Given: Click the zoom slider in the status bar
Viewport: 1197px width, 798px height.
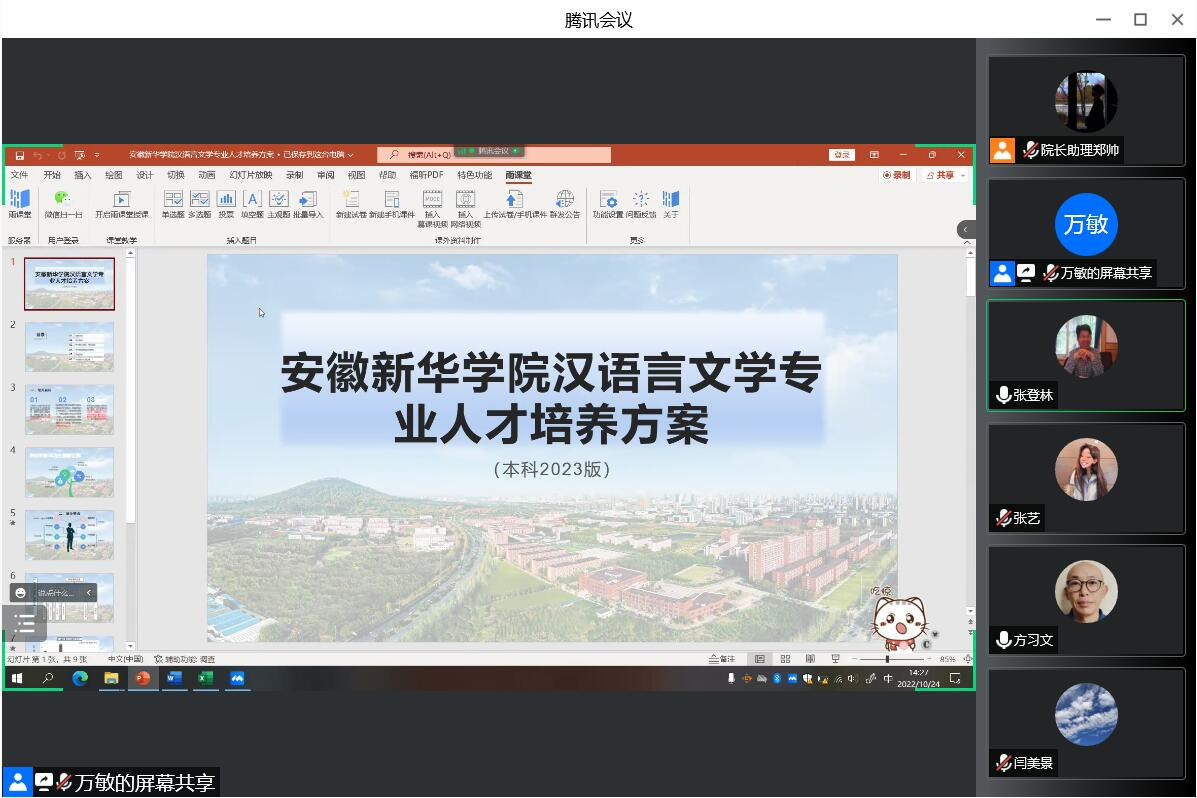Looking at the screenshot, I should pos(887,659).
